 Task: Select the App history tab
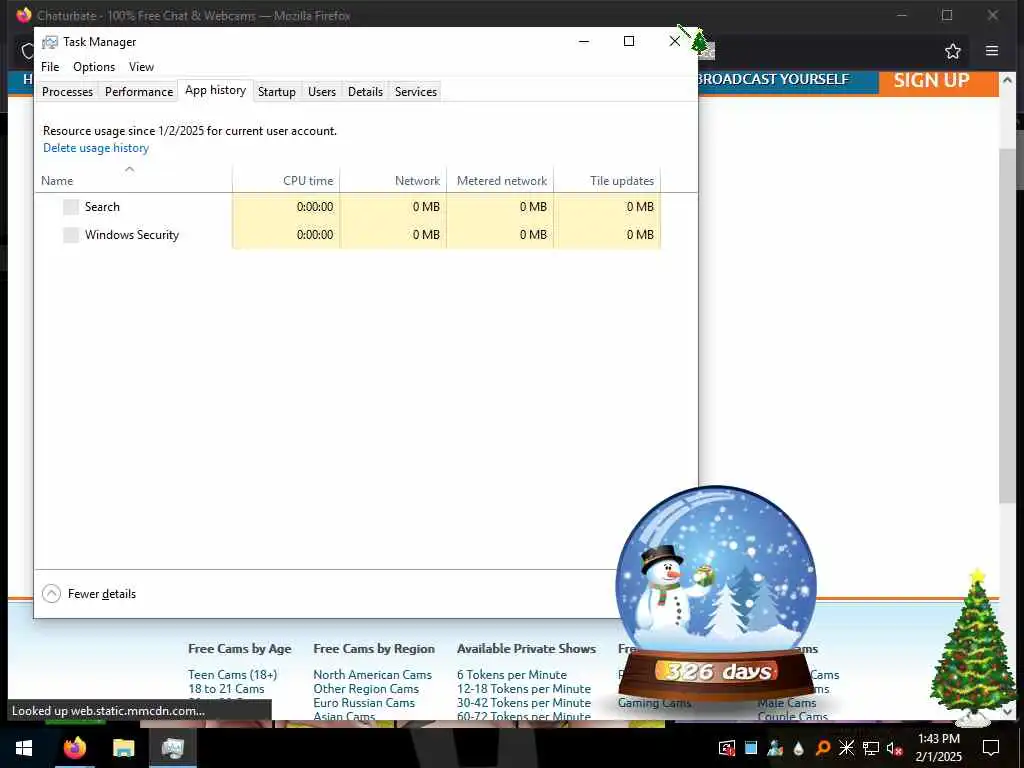click(x=216, y=90)
